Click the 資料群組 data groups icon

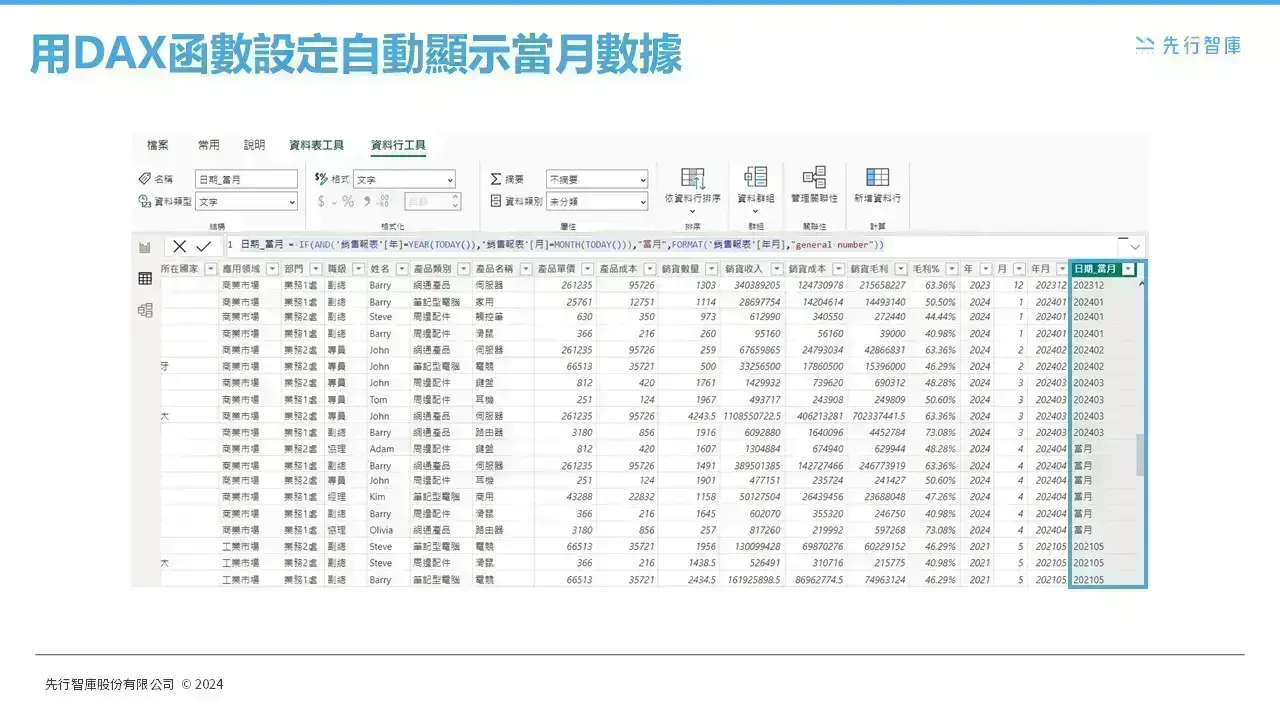tap(755, 178)
